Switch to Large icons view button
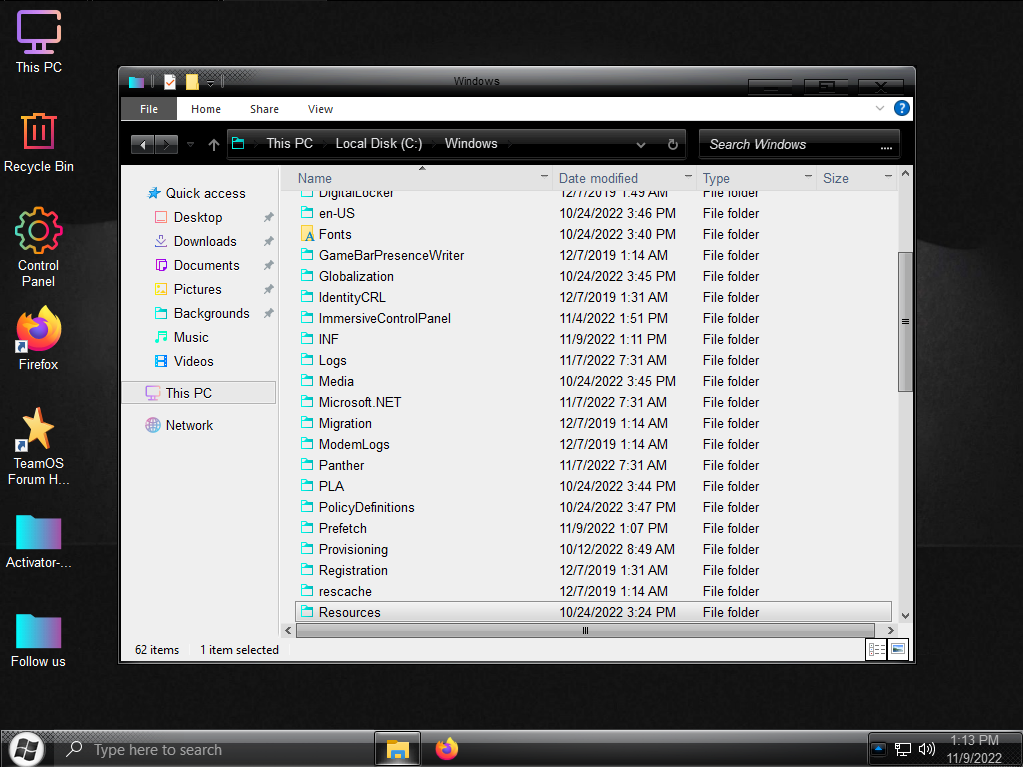The height and width of the screenshot is (767, 1023). tap(898, 649)
